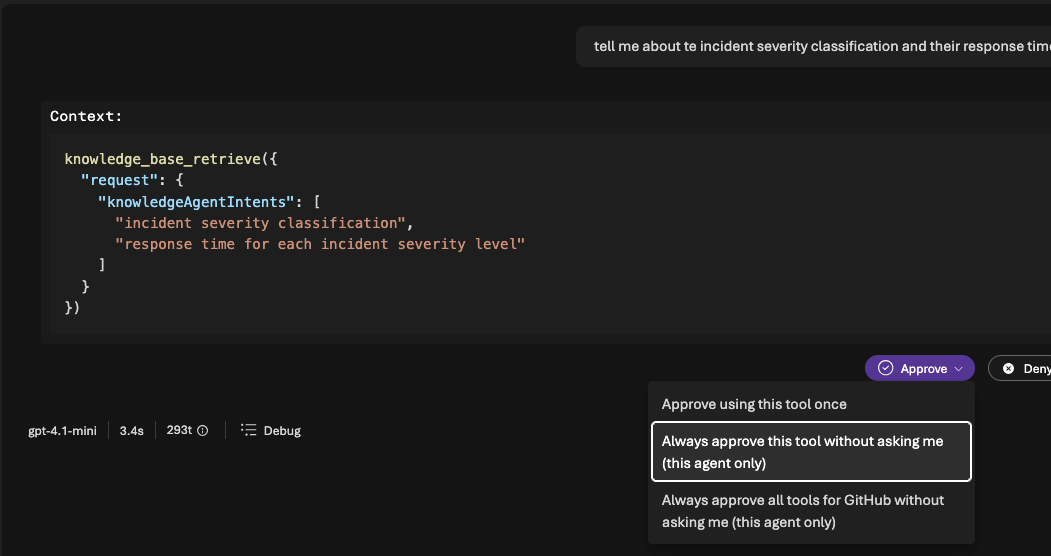The image size is (1051, 556).
Task: Click the check-circle icon on Approve
Action: click(885, 369)
